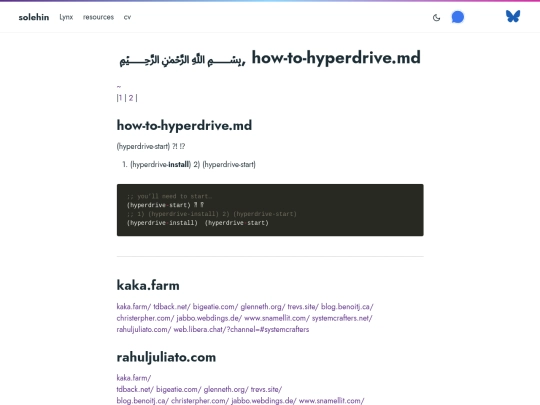Open the resources nav item
This screenshot has height=405, width=540.
click(x=98, y=17)
